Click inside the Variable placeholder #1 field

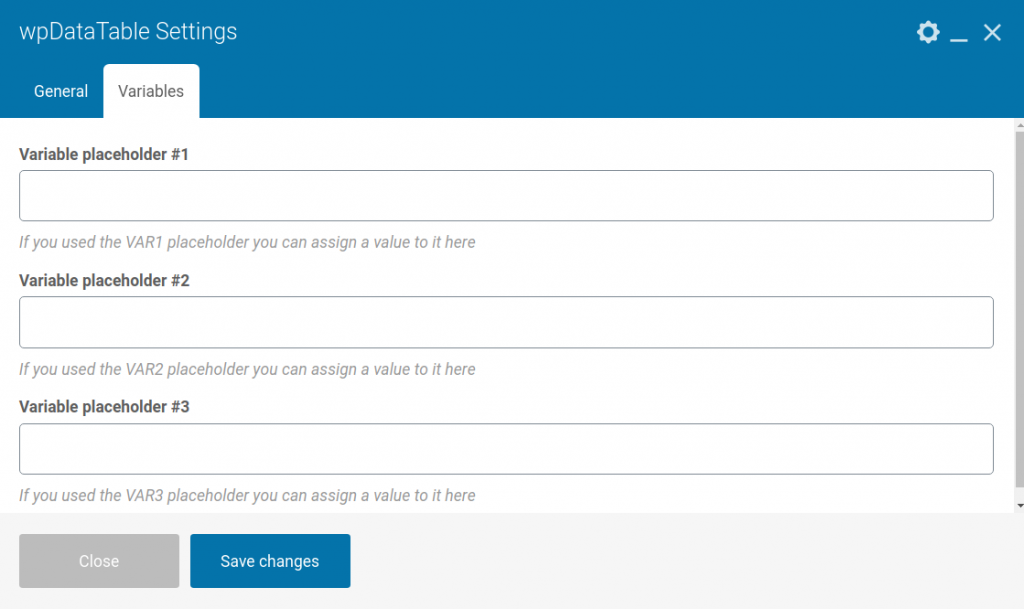coord(506,195)
